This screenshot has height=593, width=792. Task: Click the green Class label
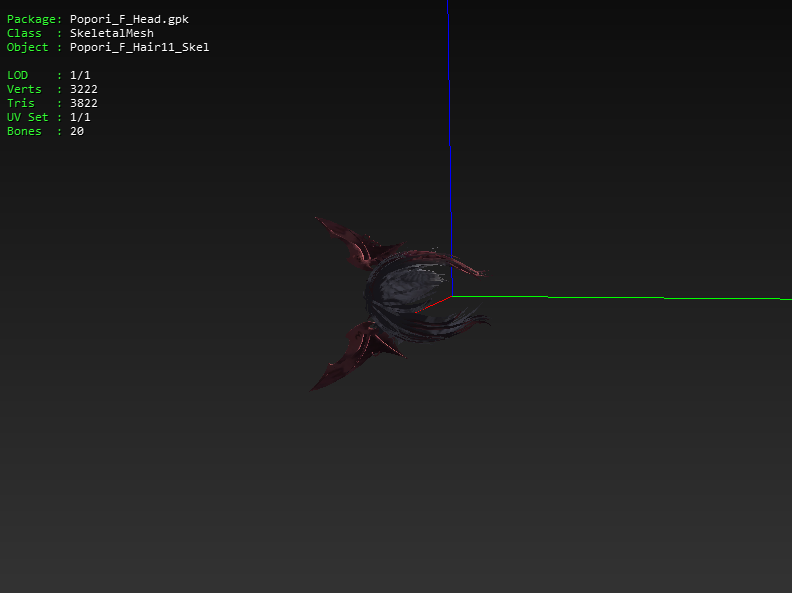coord(24,33)
